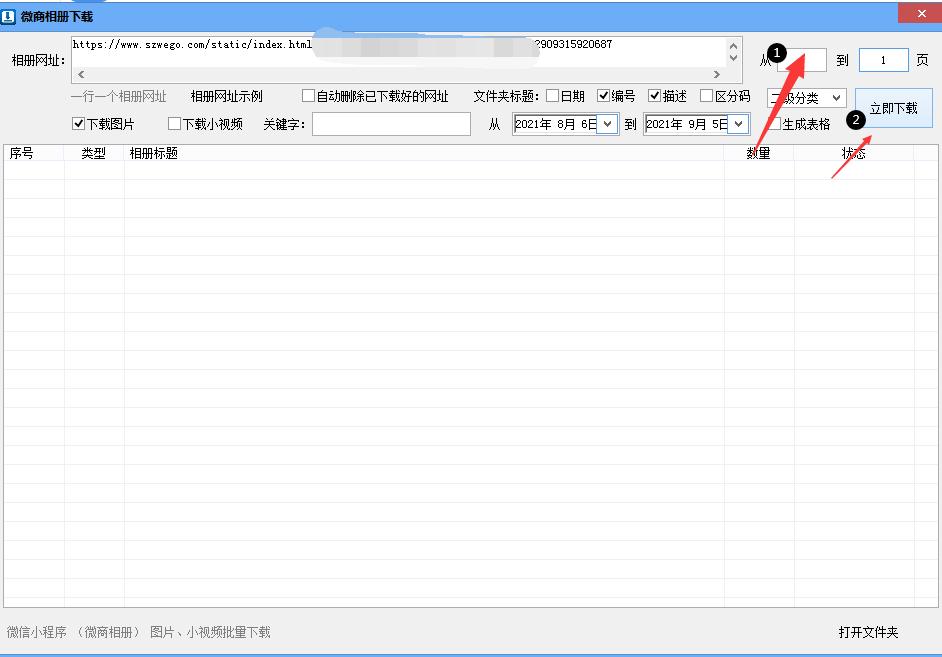Open the start date picker dropdown
This screenshot has width=942, height=657.
pos(606,124)
